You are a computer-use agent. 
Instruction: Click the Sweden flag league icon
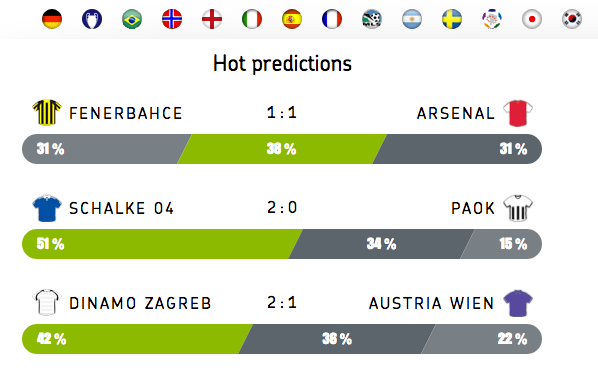pyautogui.click(x=452, y=19)
